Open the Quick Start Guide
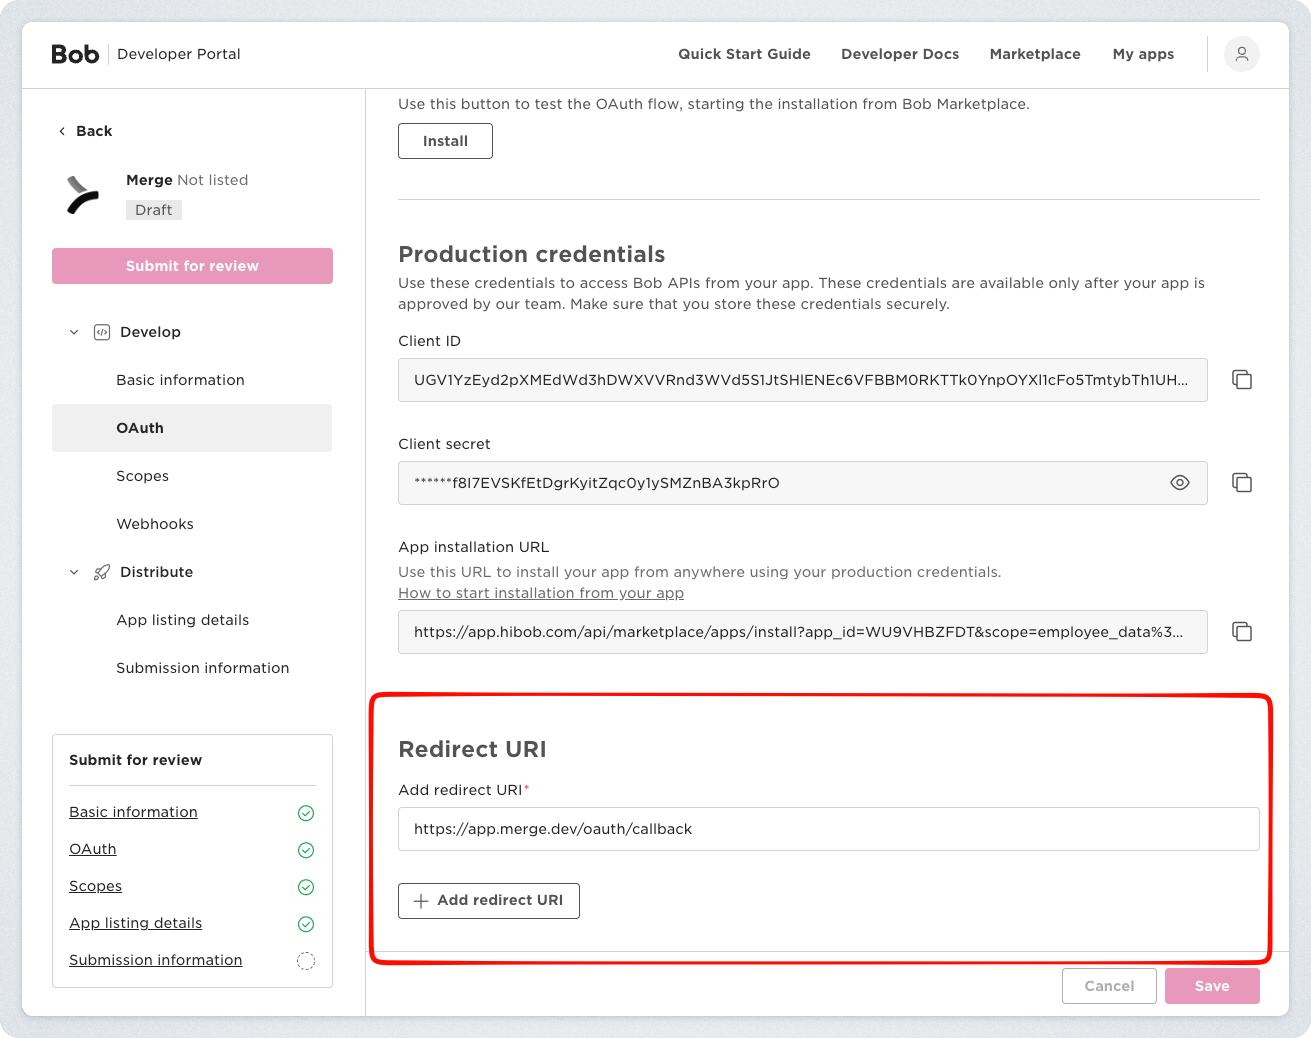This screenshot has height=1038, width=1311. click(x=744, y=54)
